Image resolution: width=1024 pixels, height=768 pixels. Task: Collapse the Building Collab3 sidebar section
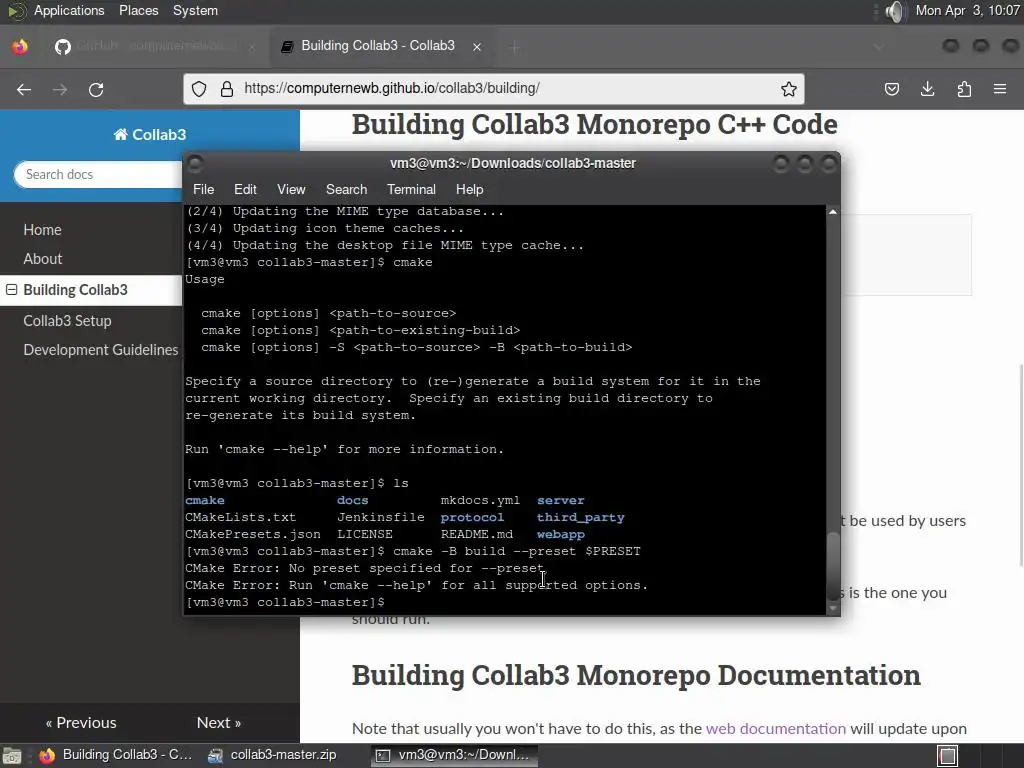(x=12, y=289)
